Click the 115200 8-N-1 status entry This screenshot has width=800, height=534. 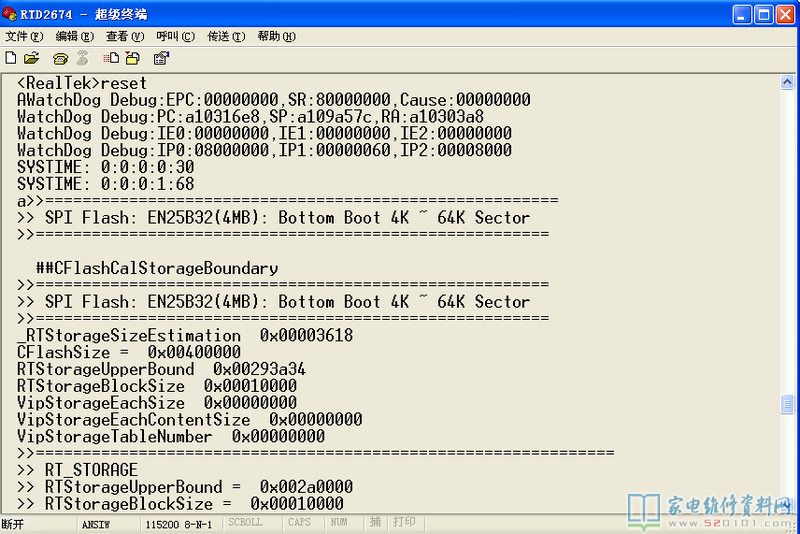pos(179,524)
